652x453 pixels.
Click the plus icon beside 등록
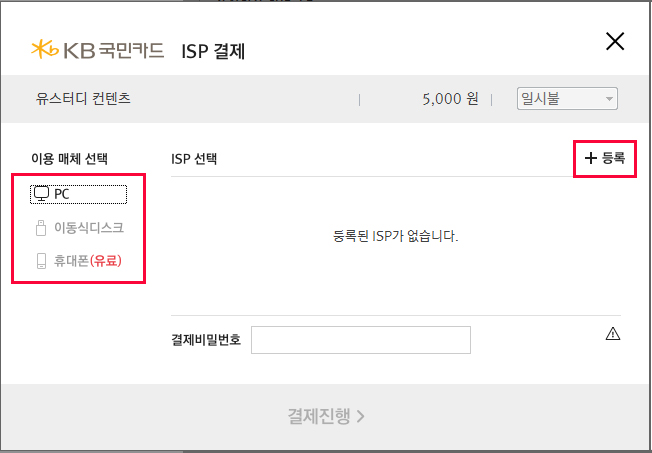(591, 158)
